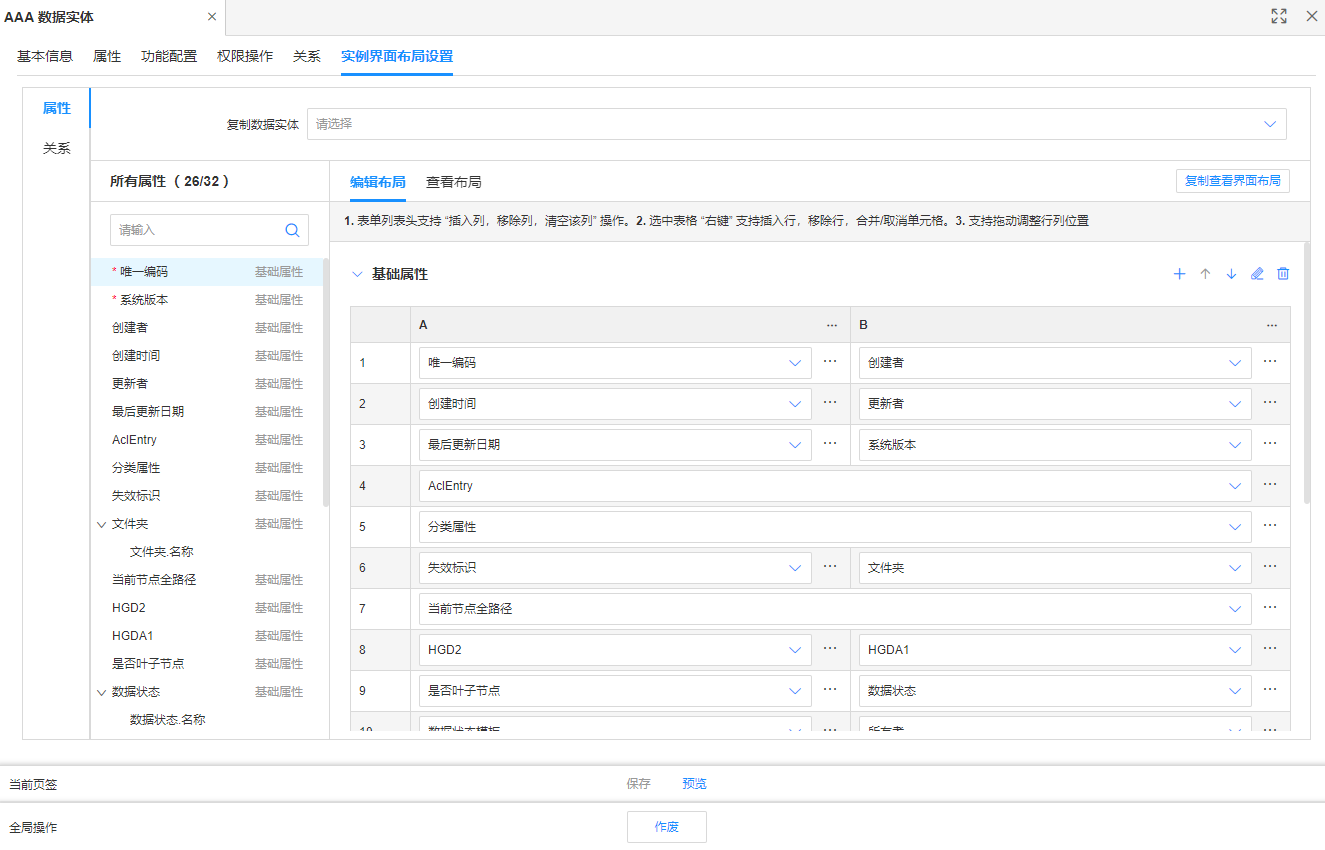Open more options for 失效标识 cell
The image size is (1325, 850).
830,566
